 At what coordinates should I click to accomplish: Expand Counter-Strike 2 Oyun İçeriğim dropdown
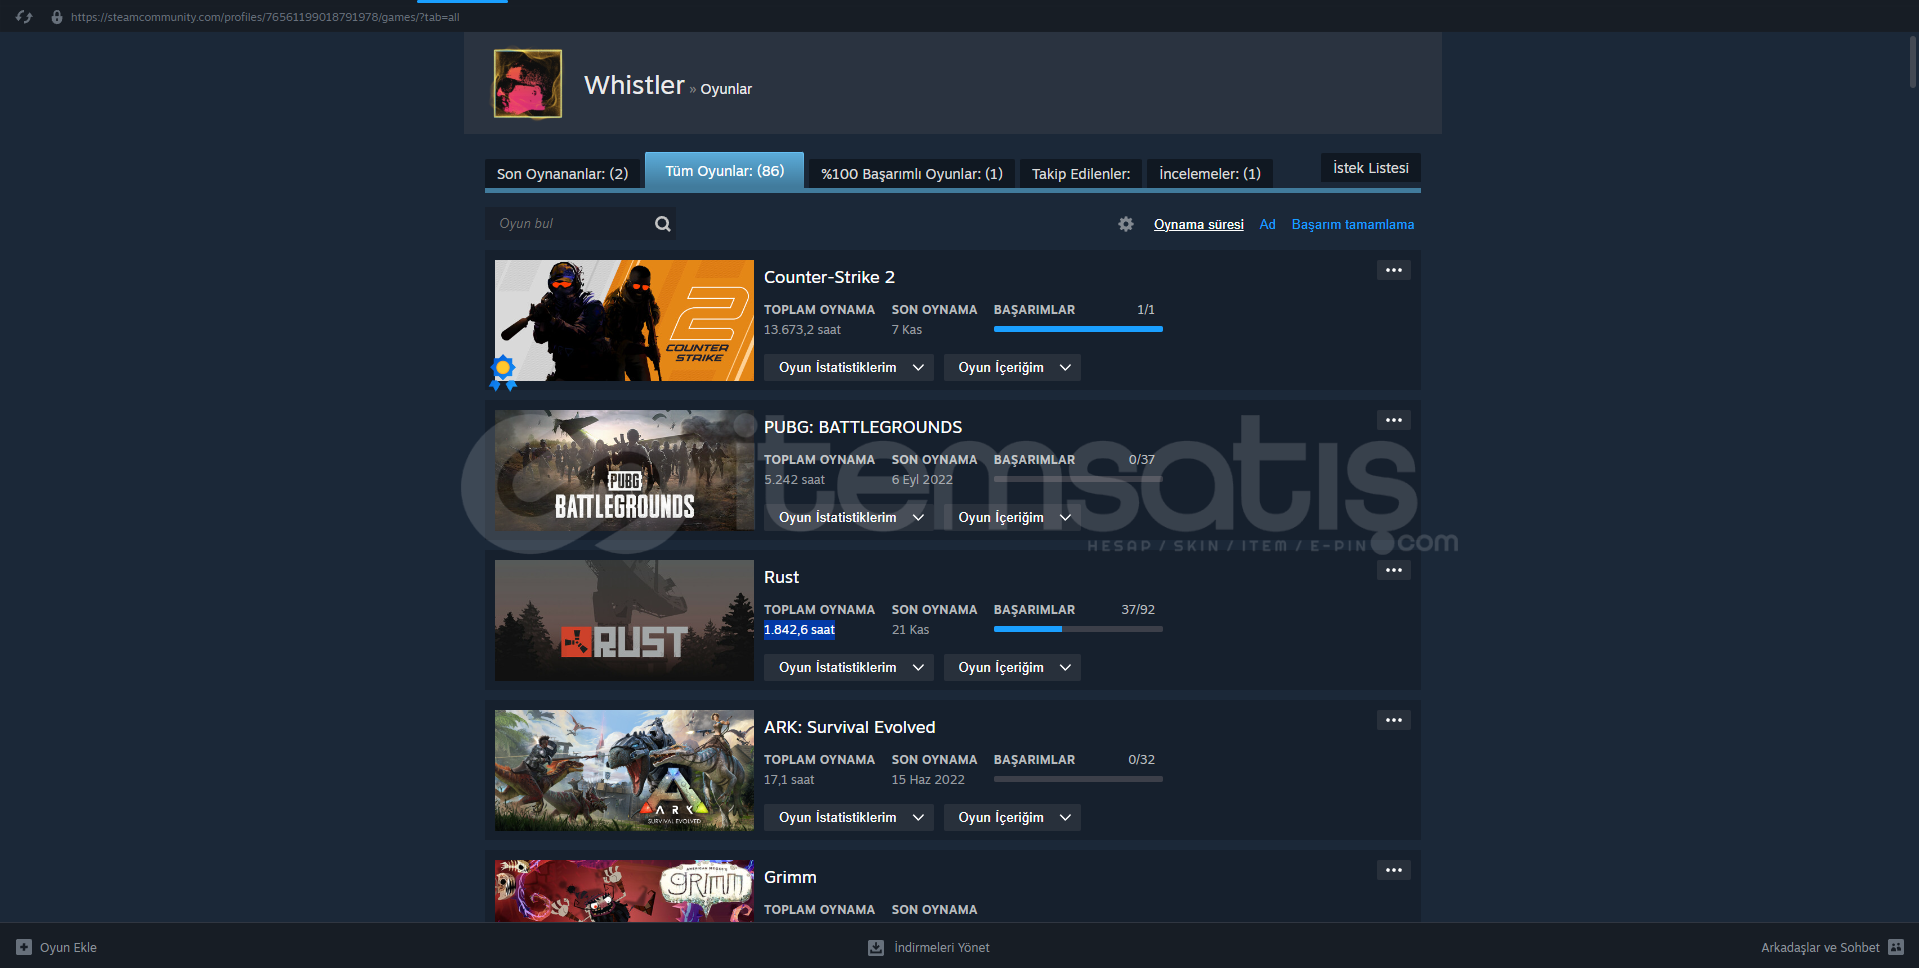1012,367
